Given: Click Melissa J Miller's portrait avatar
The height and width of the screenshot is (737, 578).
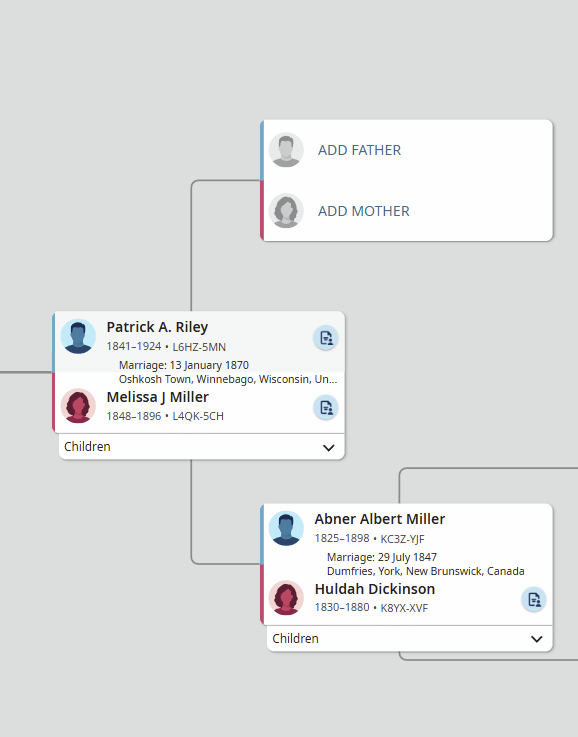Looking at the screenshot, I should 78,406.
